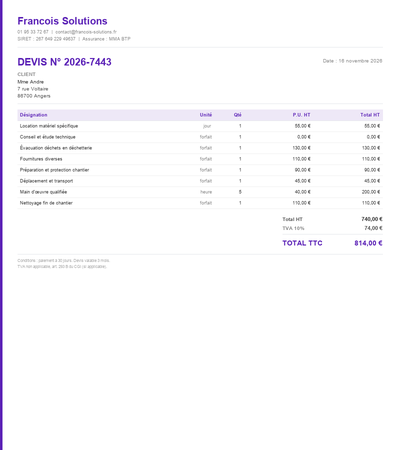Click quantity 5 in Main d'œuvre row
Screen dimensions: 400x450
coord(240,192)
